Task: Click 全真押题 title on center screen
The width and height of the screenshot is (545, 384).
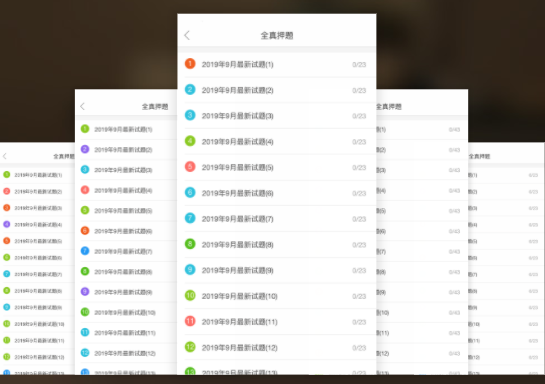Action: [x=277, y=35]
